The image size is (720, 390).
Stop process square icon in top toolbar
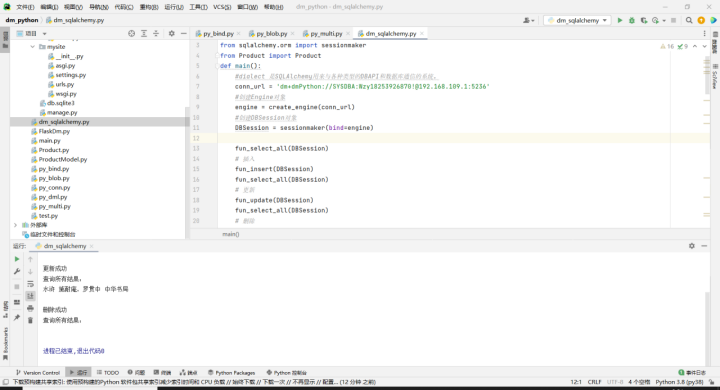pyautogui.click(x=674, y=20)
